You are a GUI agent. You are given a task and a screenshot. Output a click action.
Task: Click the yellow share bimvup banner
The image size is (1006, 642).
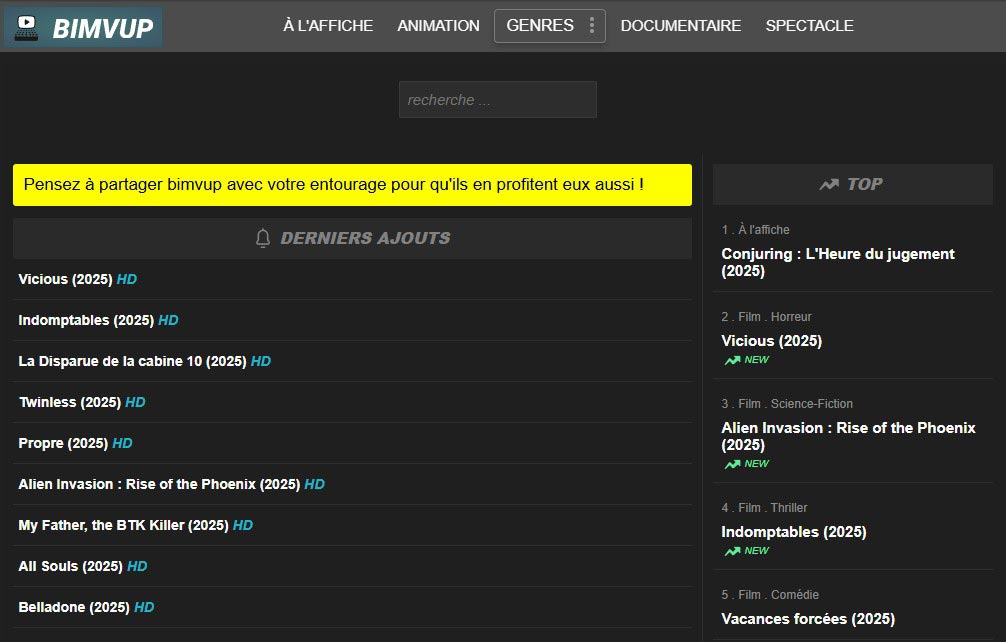352,185
